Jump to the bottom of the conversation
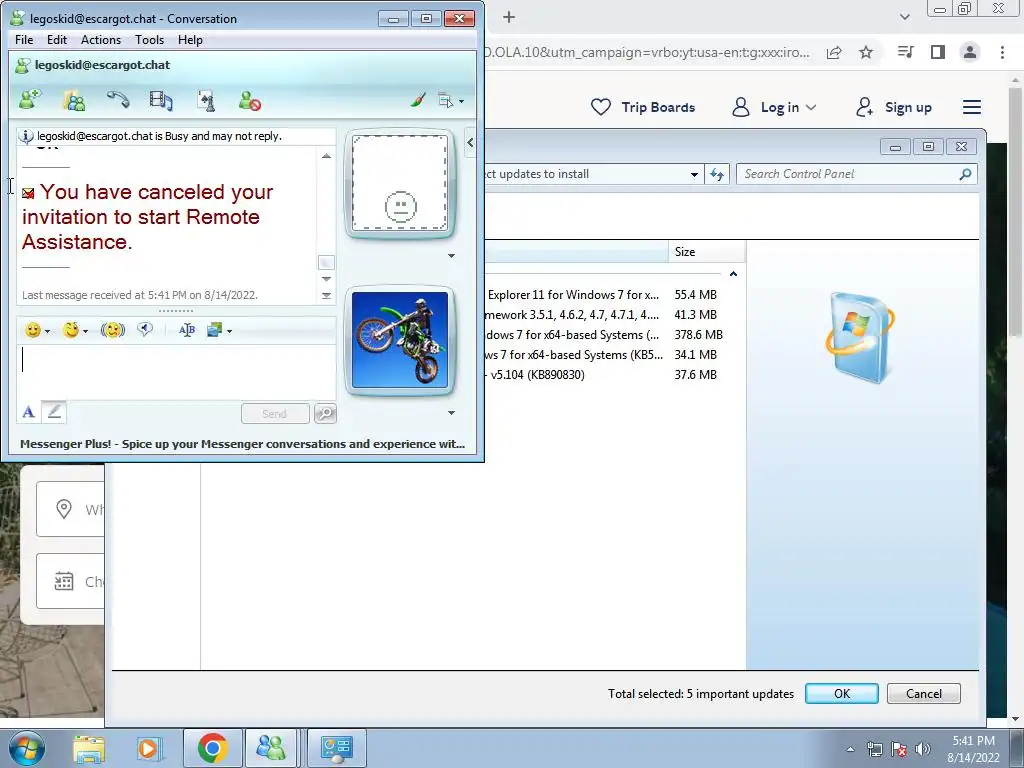 326,296
